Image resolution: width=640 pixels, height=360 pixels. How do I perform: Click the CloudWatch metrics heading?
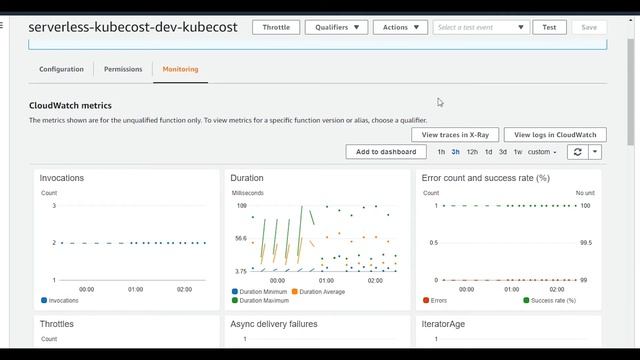pos(70,106)
